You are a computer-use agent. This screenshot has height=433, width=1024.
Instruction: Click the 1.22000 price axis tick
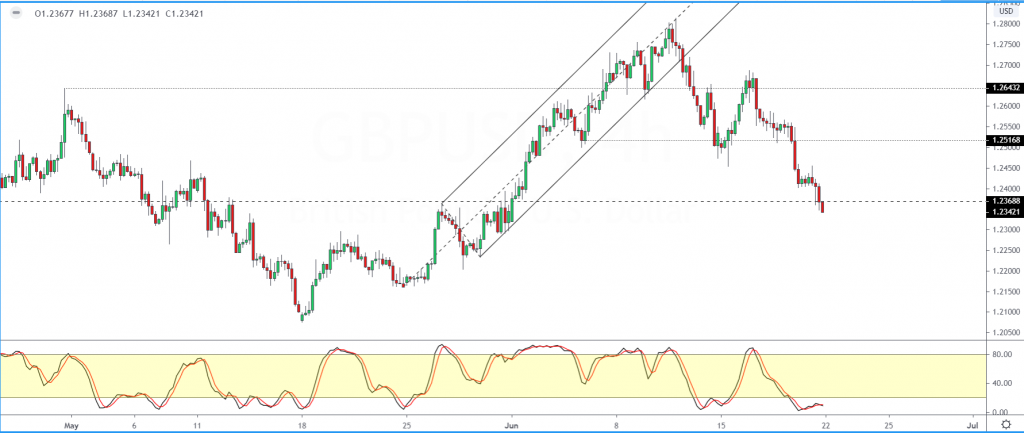1004,270
